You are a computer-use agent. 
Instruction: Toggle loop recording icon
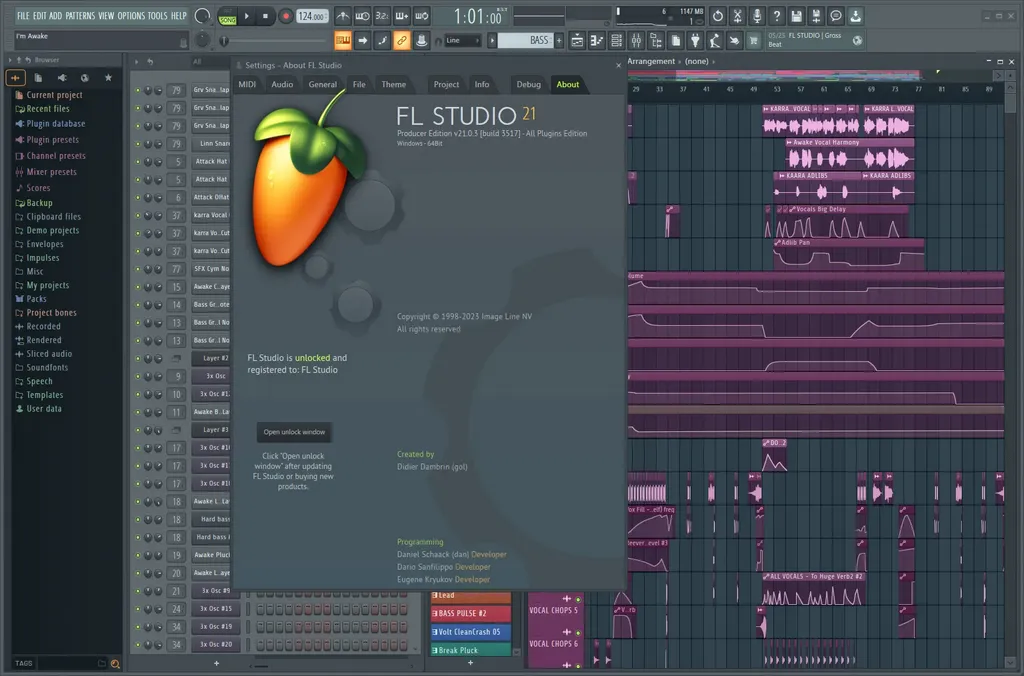[x=422, y=16]
